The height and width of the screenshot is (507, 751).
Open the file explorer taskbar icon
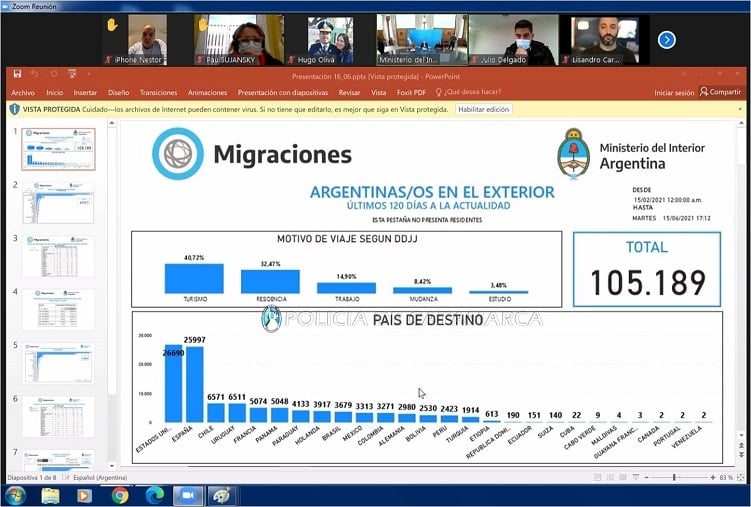click(51, 495)
